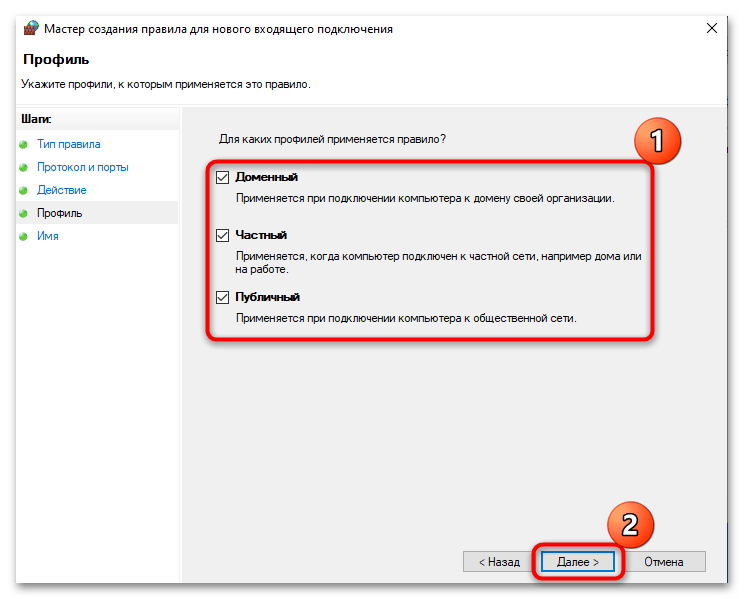Go to the Тип правила step

69,144
